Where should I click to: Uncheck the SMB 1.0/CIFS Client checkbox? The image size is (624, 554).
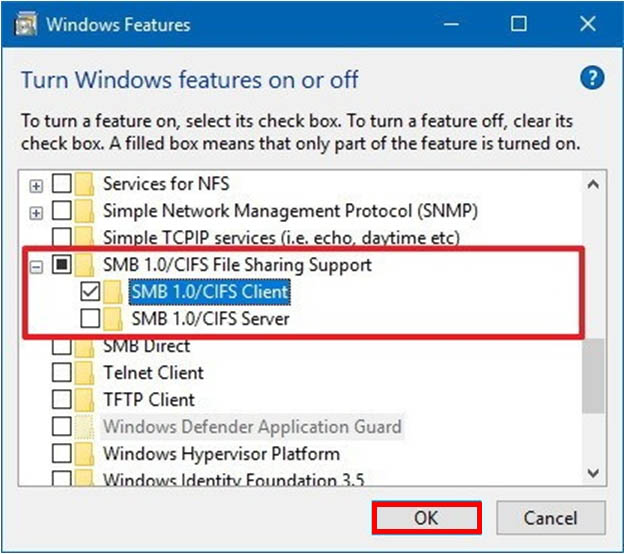(x=90, y=292)
